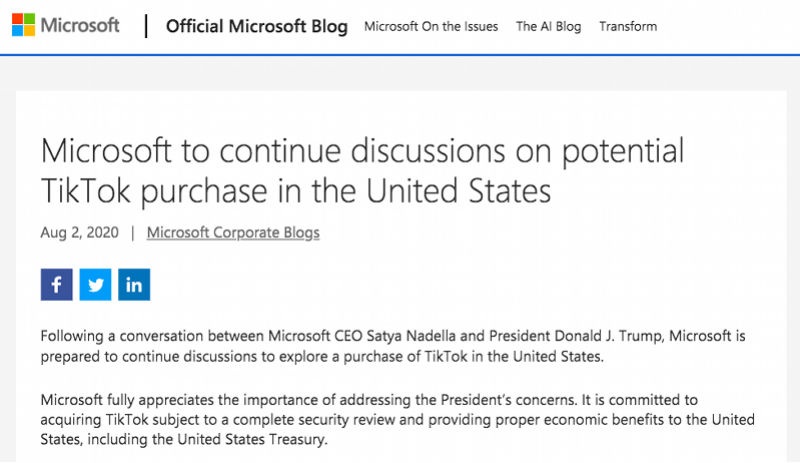Click the vertical divider beside Official Microsoft Blog

pos(146,26)
